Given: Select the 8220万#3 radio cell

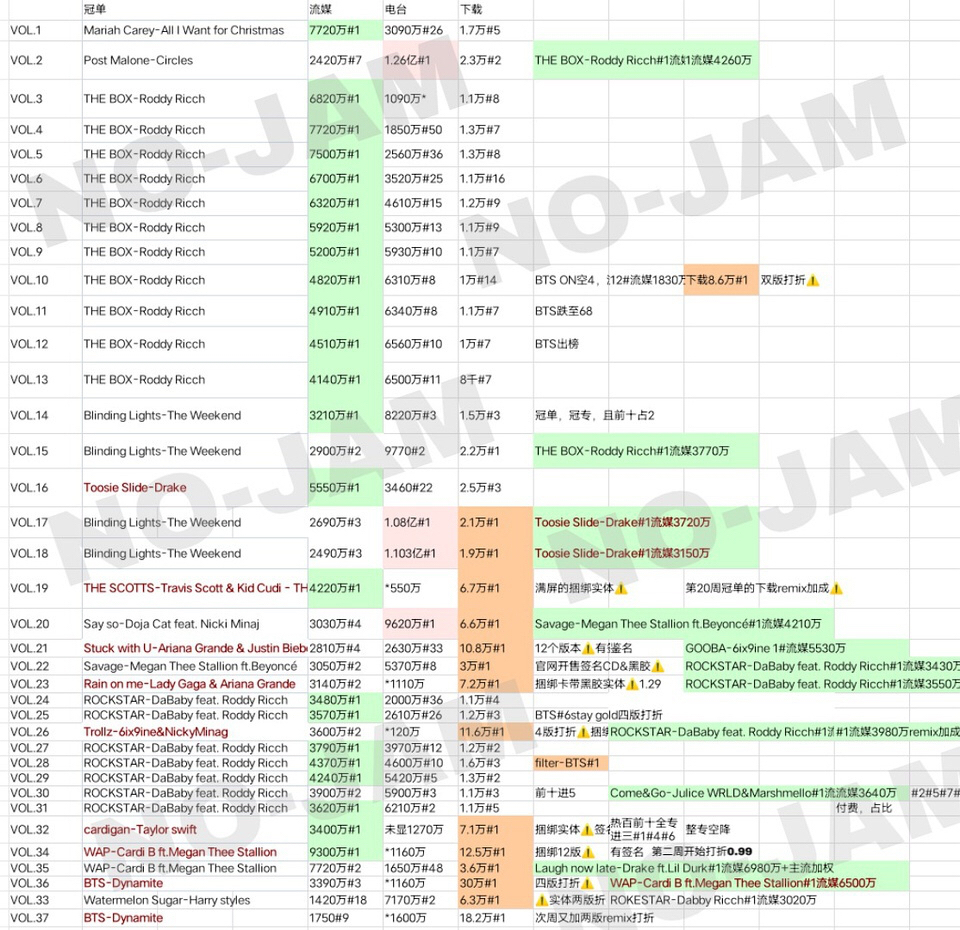Looking at the screenshot, I should (x=421, y=415).
